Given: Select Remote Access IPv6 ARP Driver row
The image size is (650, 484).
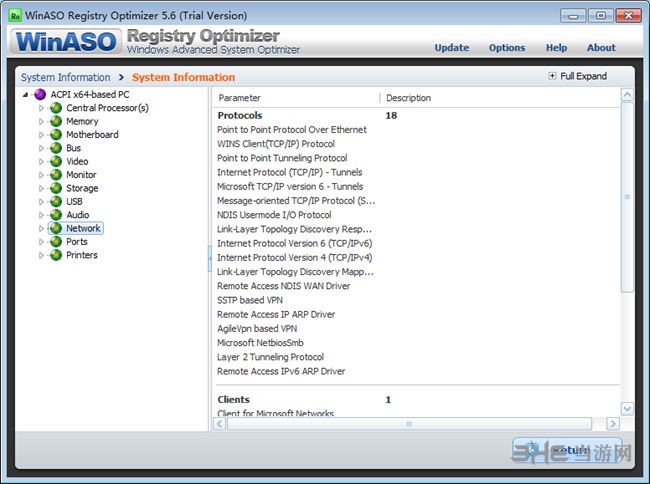Looking at the screenshot, I should click(417, 371).
